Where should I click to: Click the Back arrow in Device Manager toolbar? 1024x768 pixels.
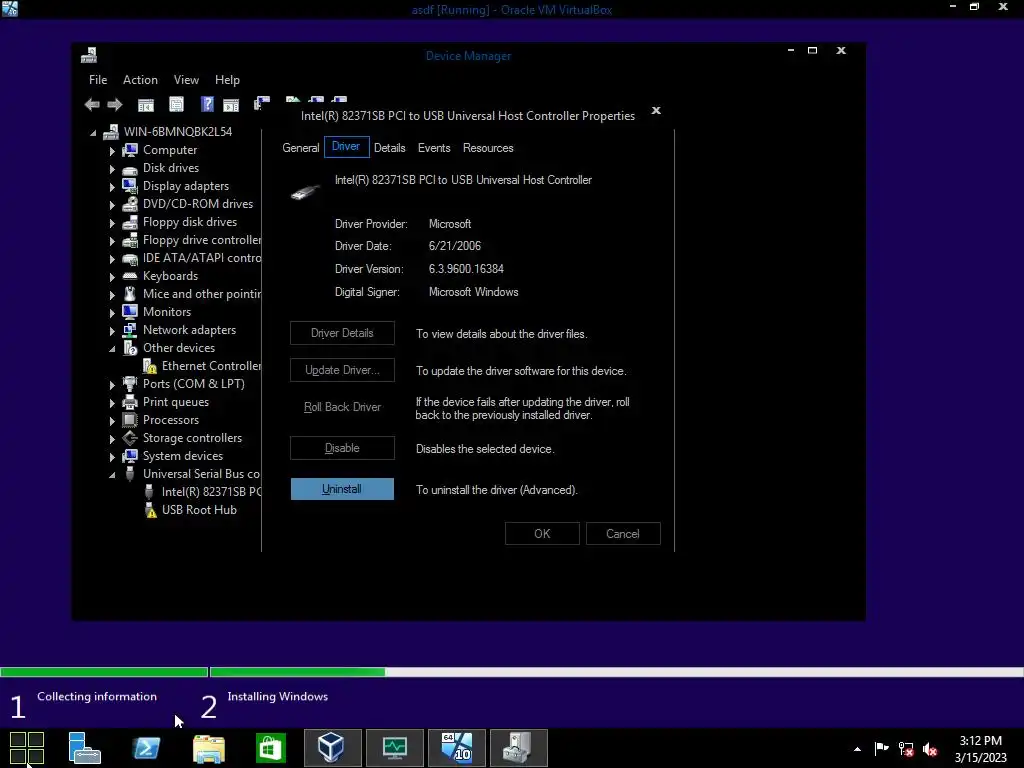(x=92, y=104)
